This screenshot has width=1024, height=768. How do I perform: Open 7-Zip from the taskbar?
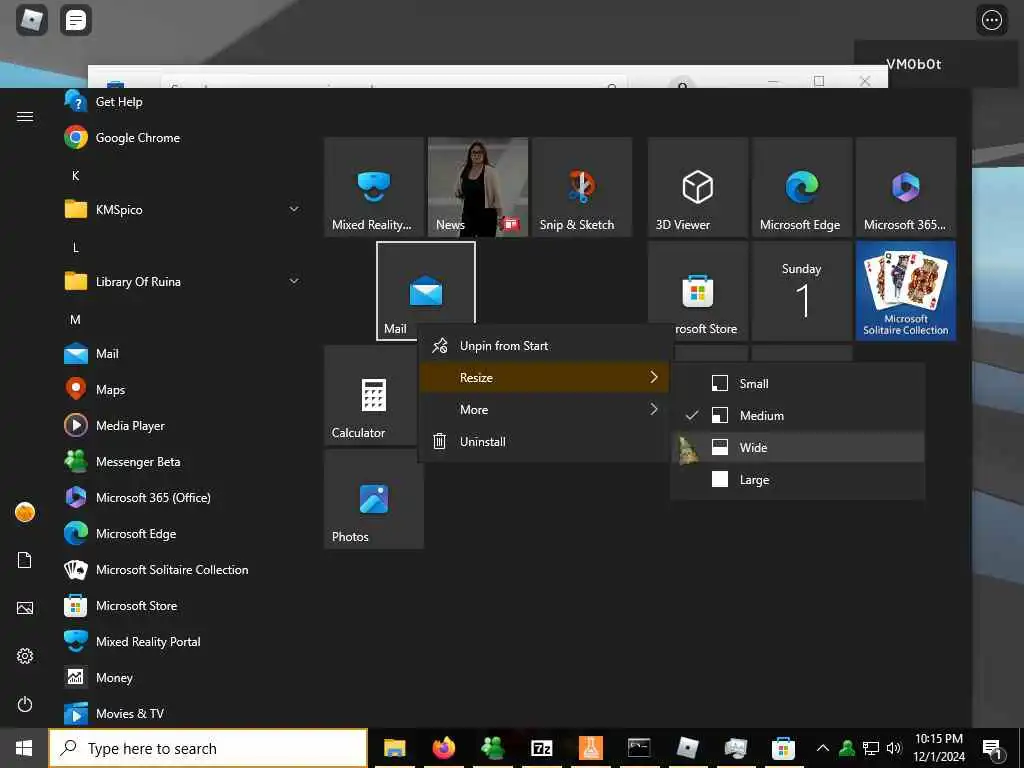tap(541, 748)
